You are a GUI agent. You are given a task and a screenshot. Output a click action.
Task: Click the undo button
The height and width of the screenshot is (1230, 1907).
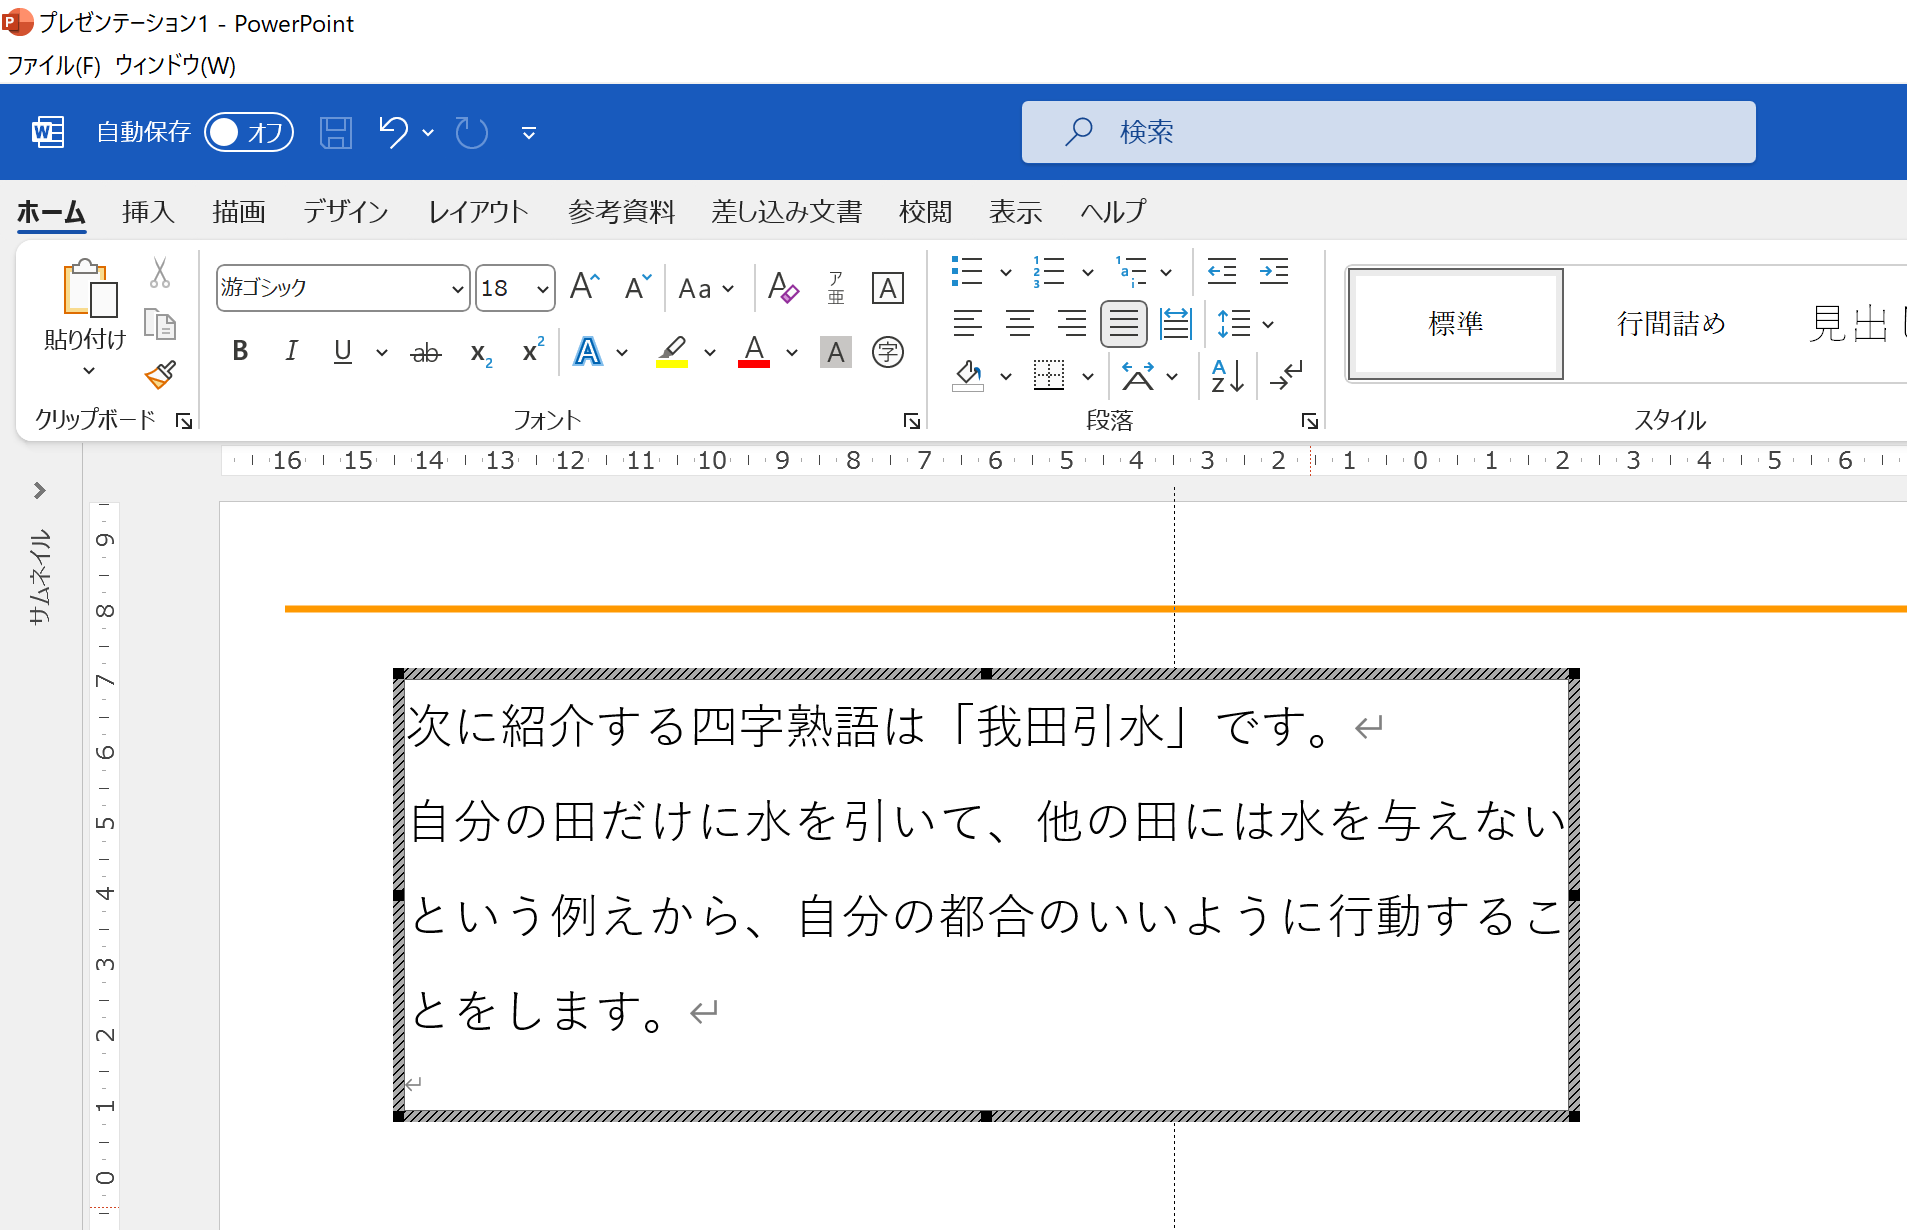(394, 131)
